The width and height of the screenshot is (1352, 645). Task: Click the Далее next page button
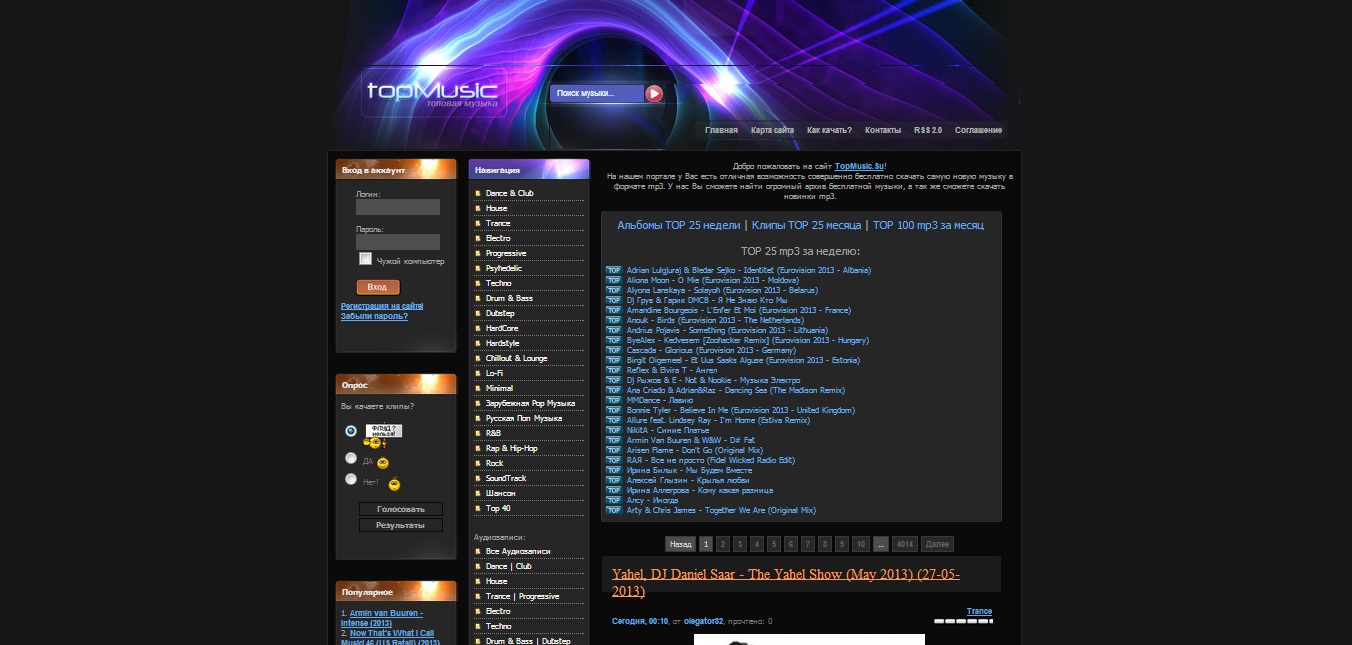(x=937, y=544)
